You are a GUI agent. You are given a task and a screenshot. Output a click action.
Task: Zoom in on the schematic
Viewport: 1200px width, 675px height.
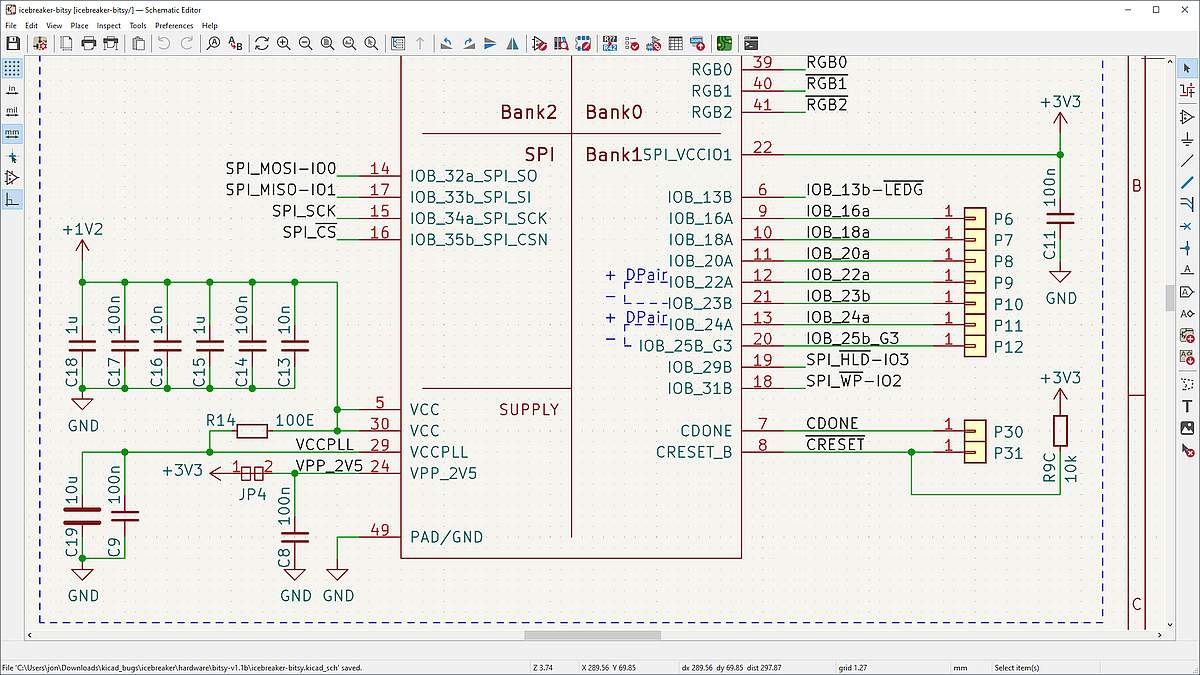click(284, 44)
